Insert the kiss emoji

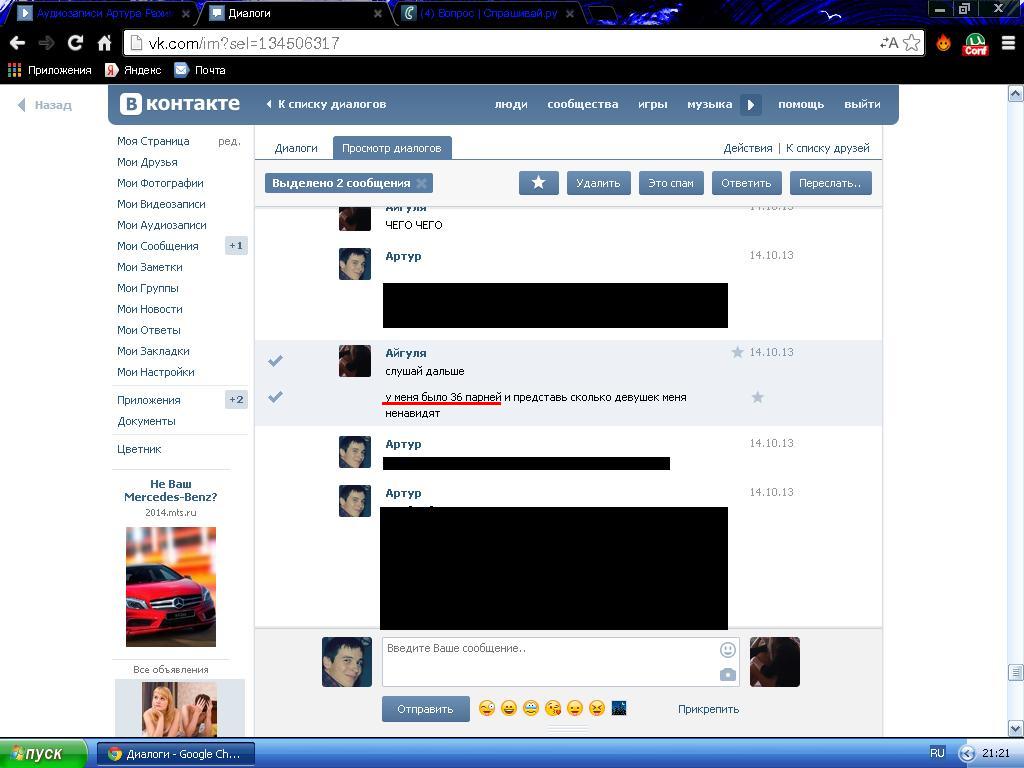click(553, 708)
